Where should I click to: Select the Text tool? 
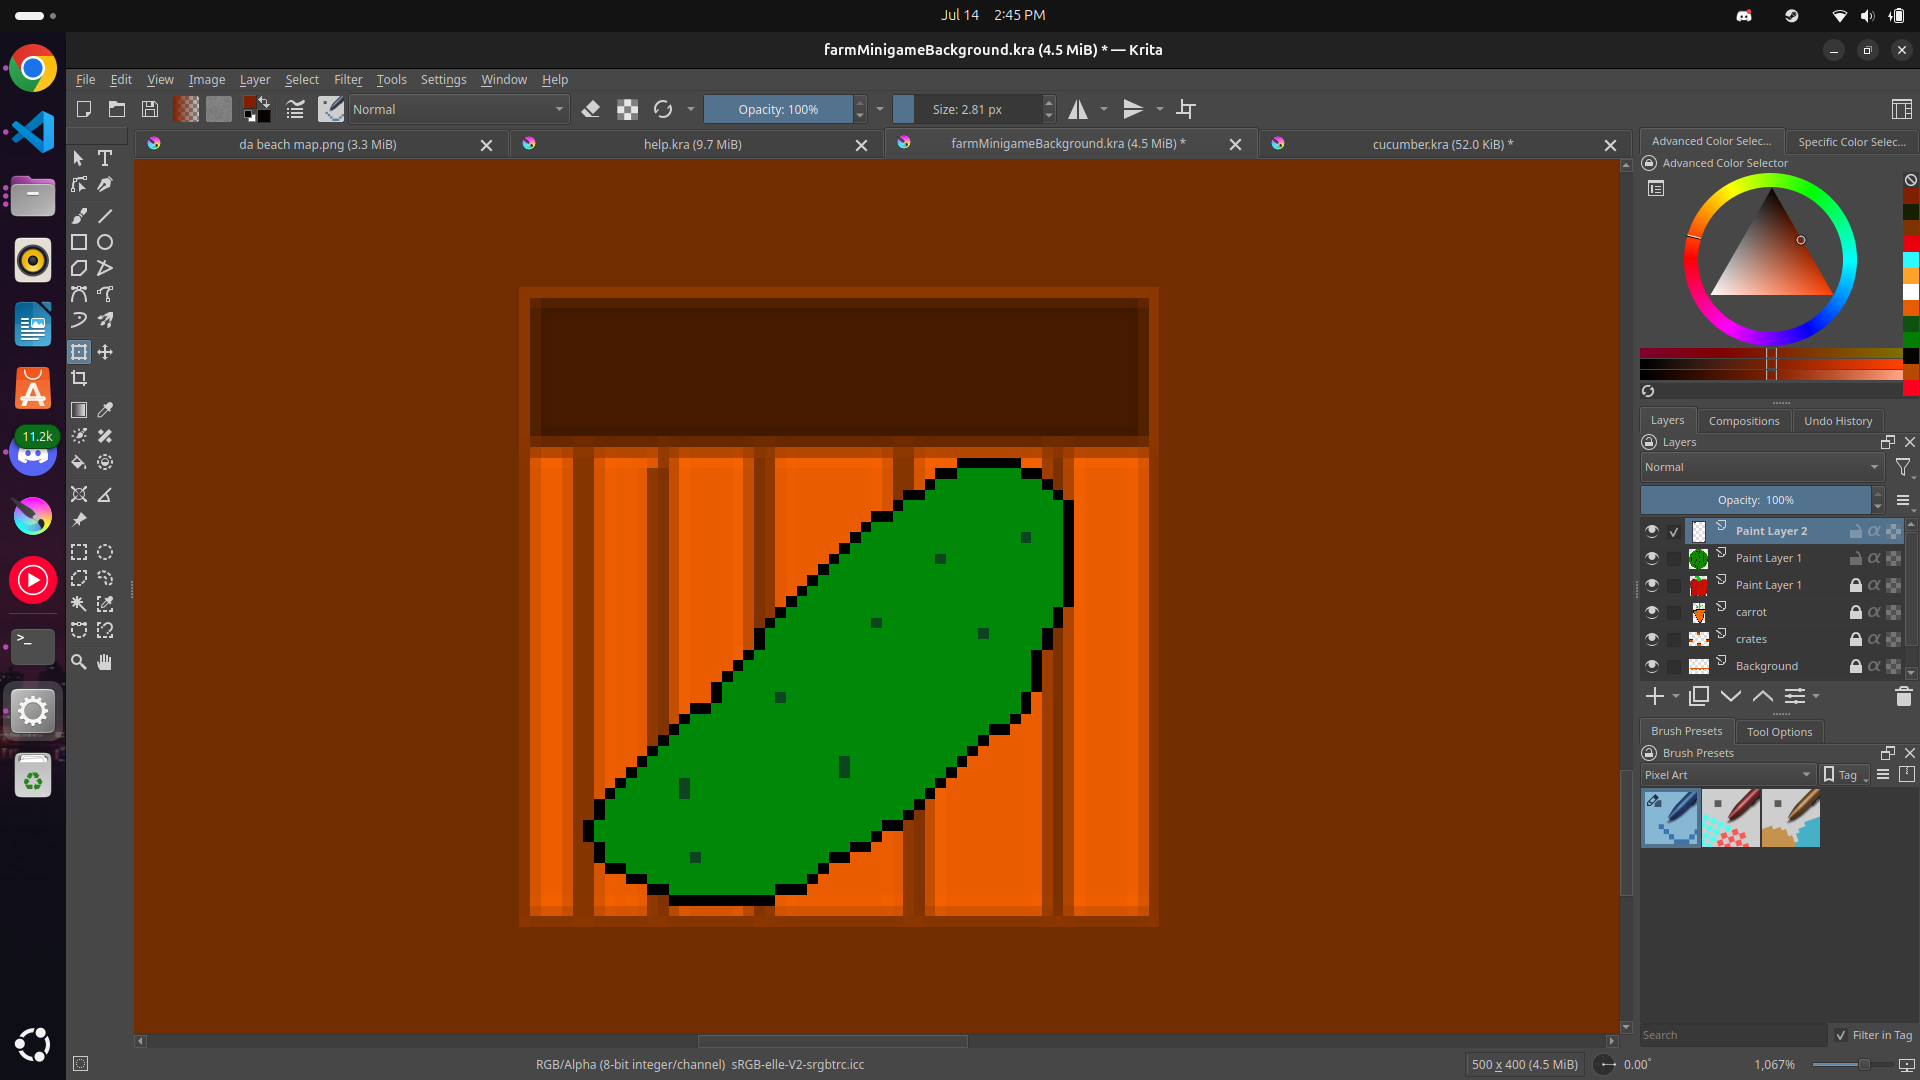point(105,158)
